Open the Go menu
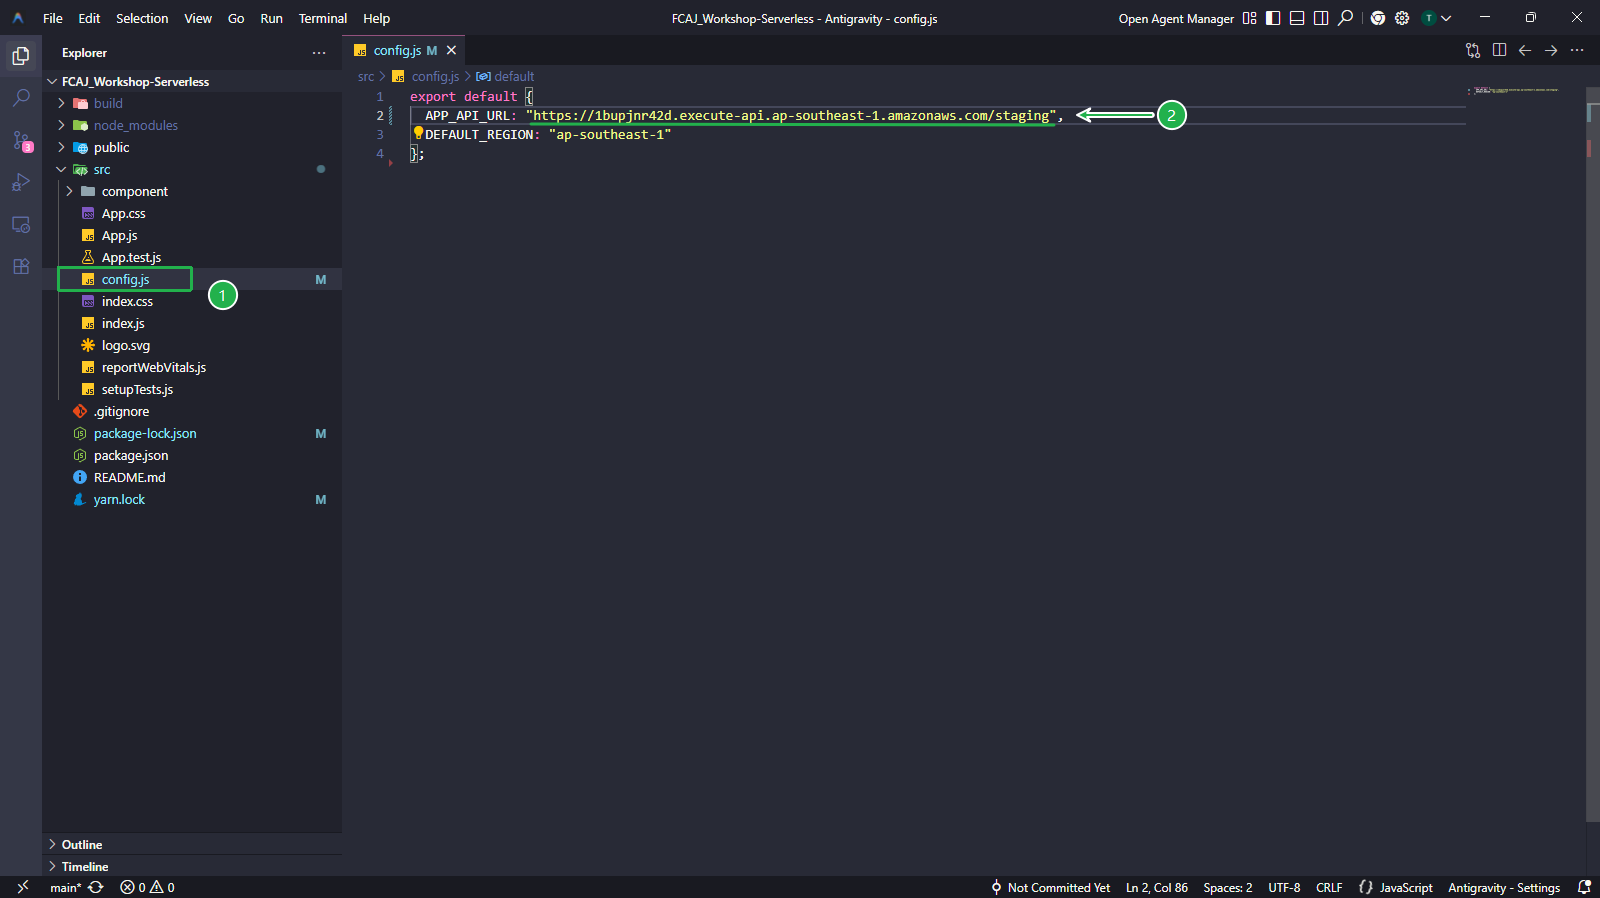The image size is (1600, 898). [x=236, y=18]
